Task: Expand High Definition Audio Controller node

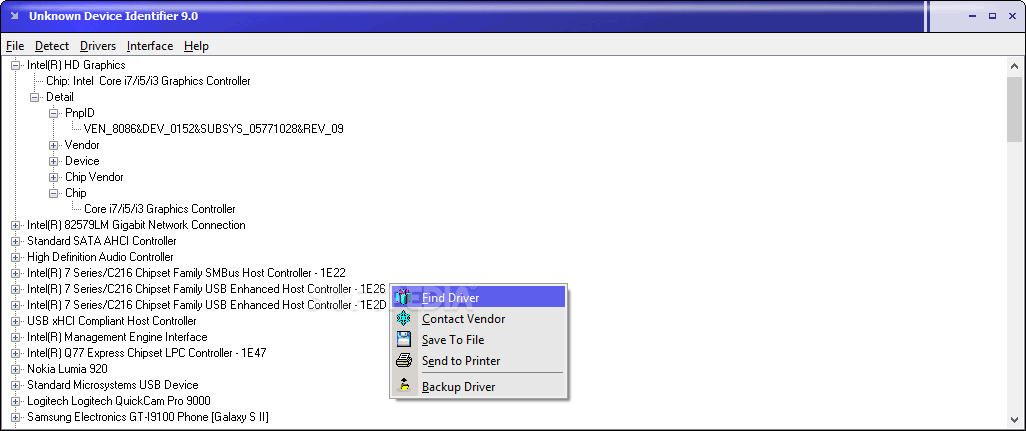Action: [16, 258]
